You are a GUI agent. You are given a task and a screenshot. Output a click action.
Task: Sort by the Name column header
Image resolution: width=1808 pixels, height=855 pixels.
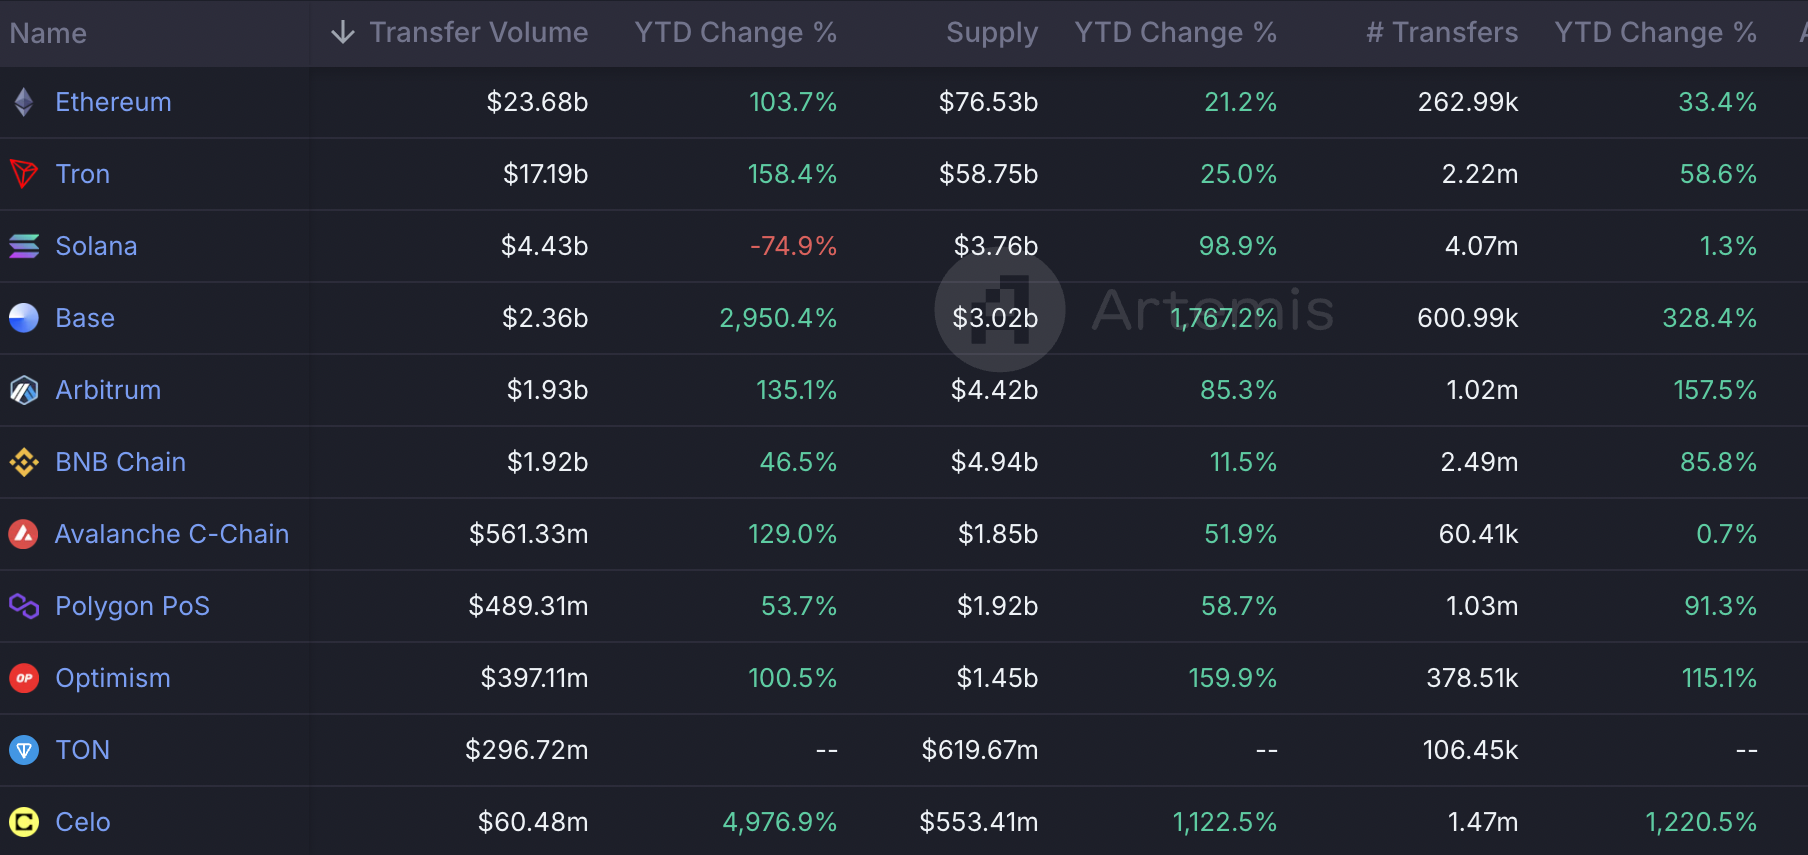(x=48, y=34)
